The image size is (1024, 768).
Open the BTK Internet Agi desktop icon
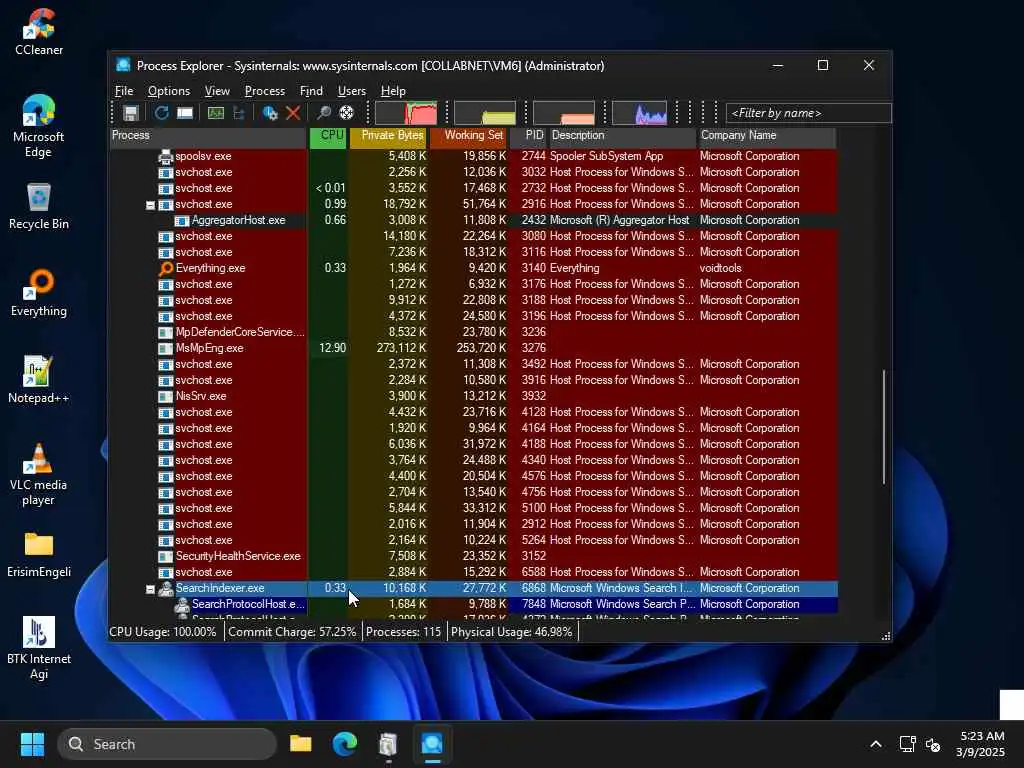[x=39, y=648]
